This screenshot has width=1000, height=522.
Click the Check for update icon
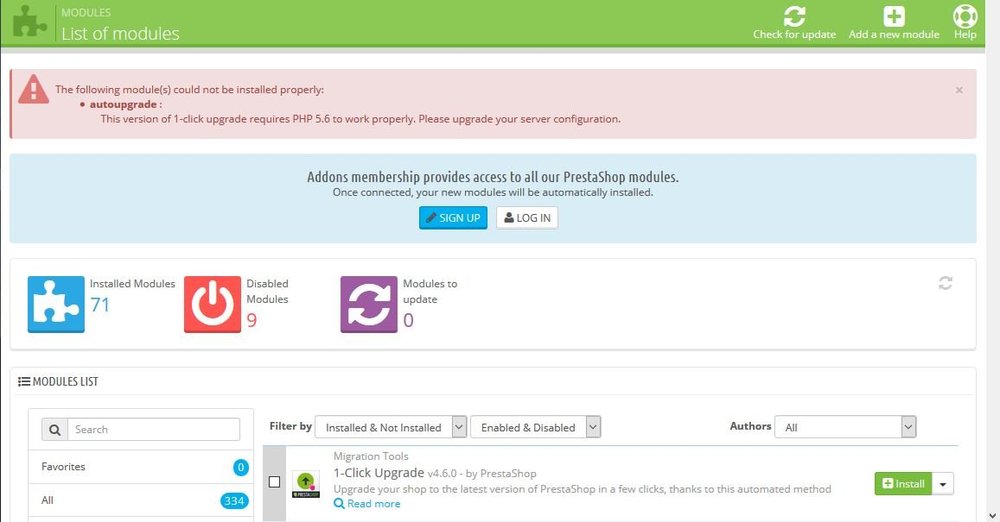(794, 16)
